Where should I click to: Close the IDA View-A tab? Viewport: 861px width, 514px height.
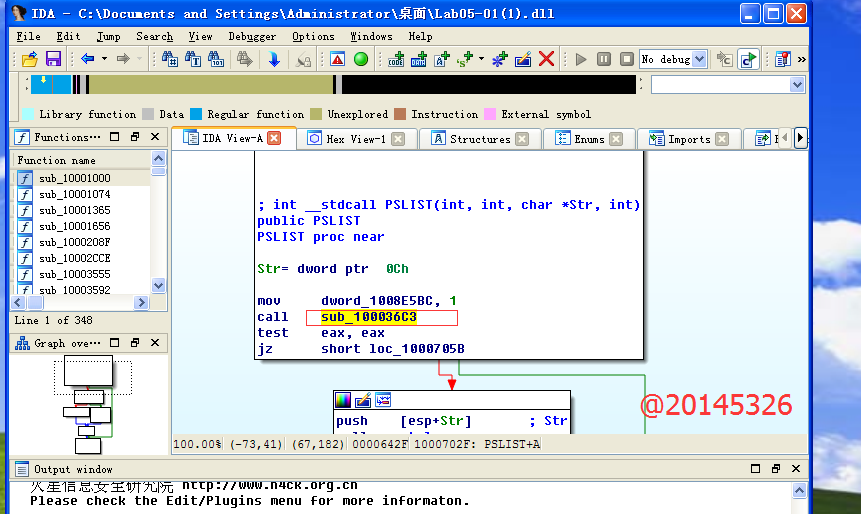[x=274, y=139]
